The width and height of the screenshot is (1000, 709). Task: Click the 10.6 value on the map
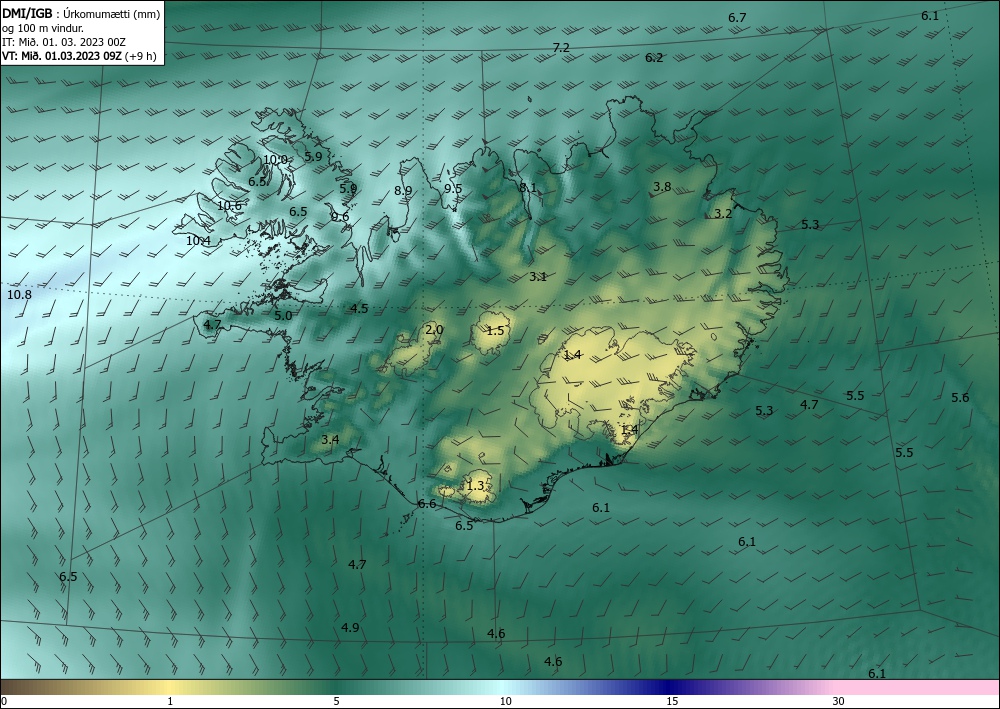(x=230, y=206)
